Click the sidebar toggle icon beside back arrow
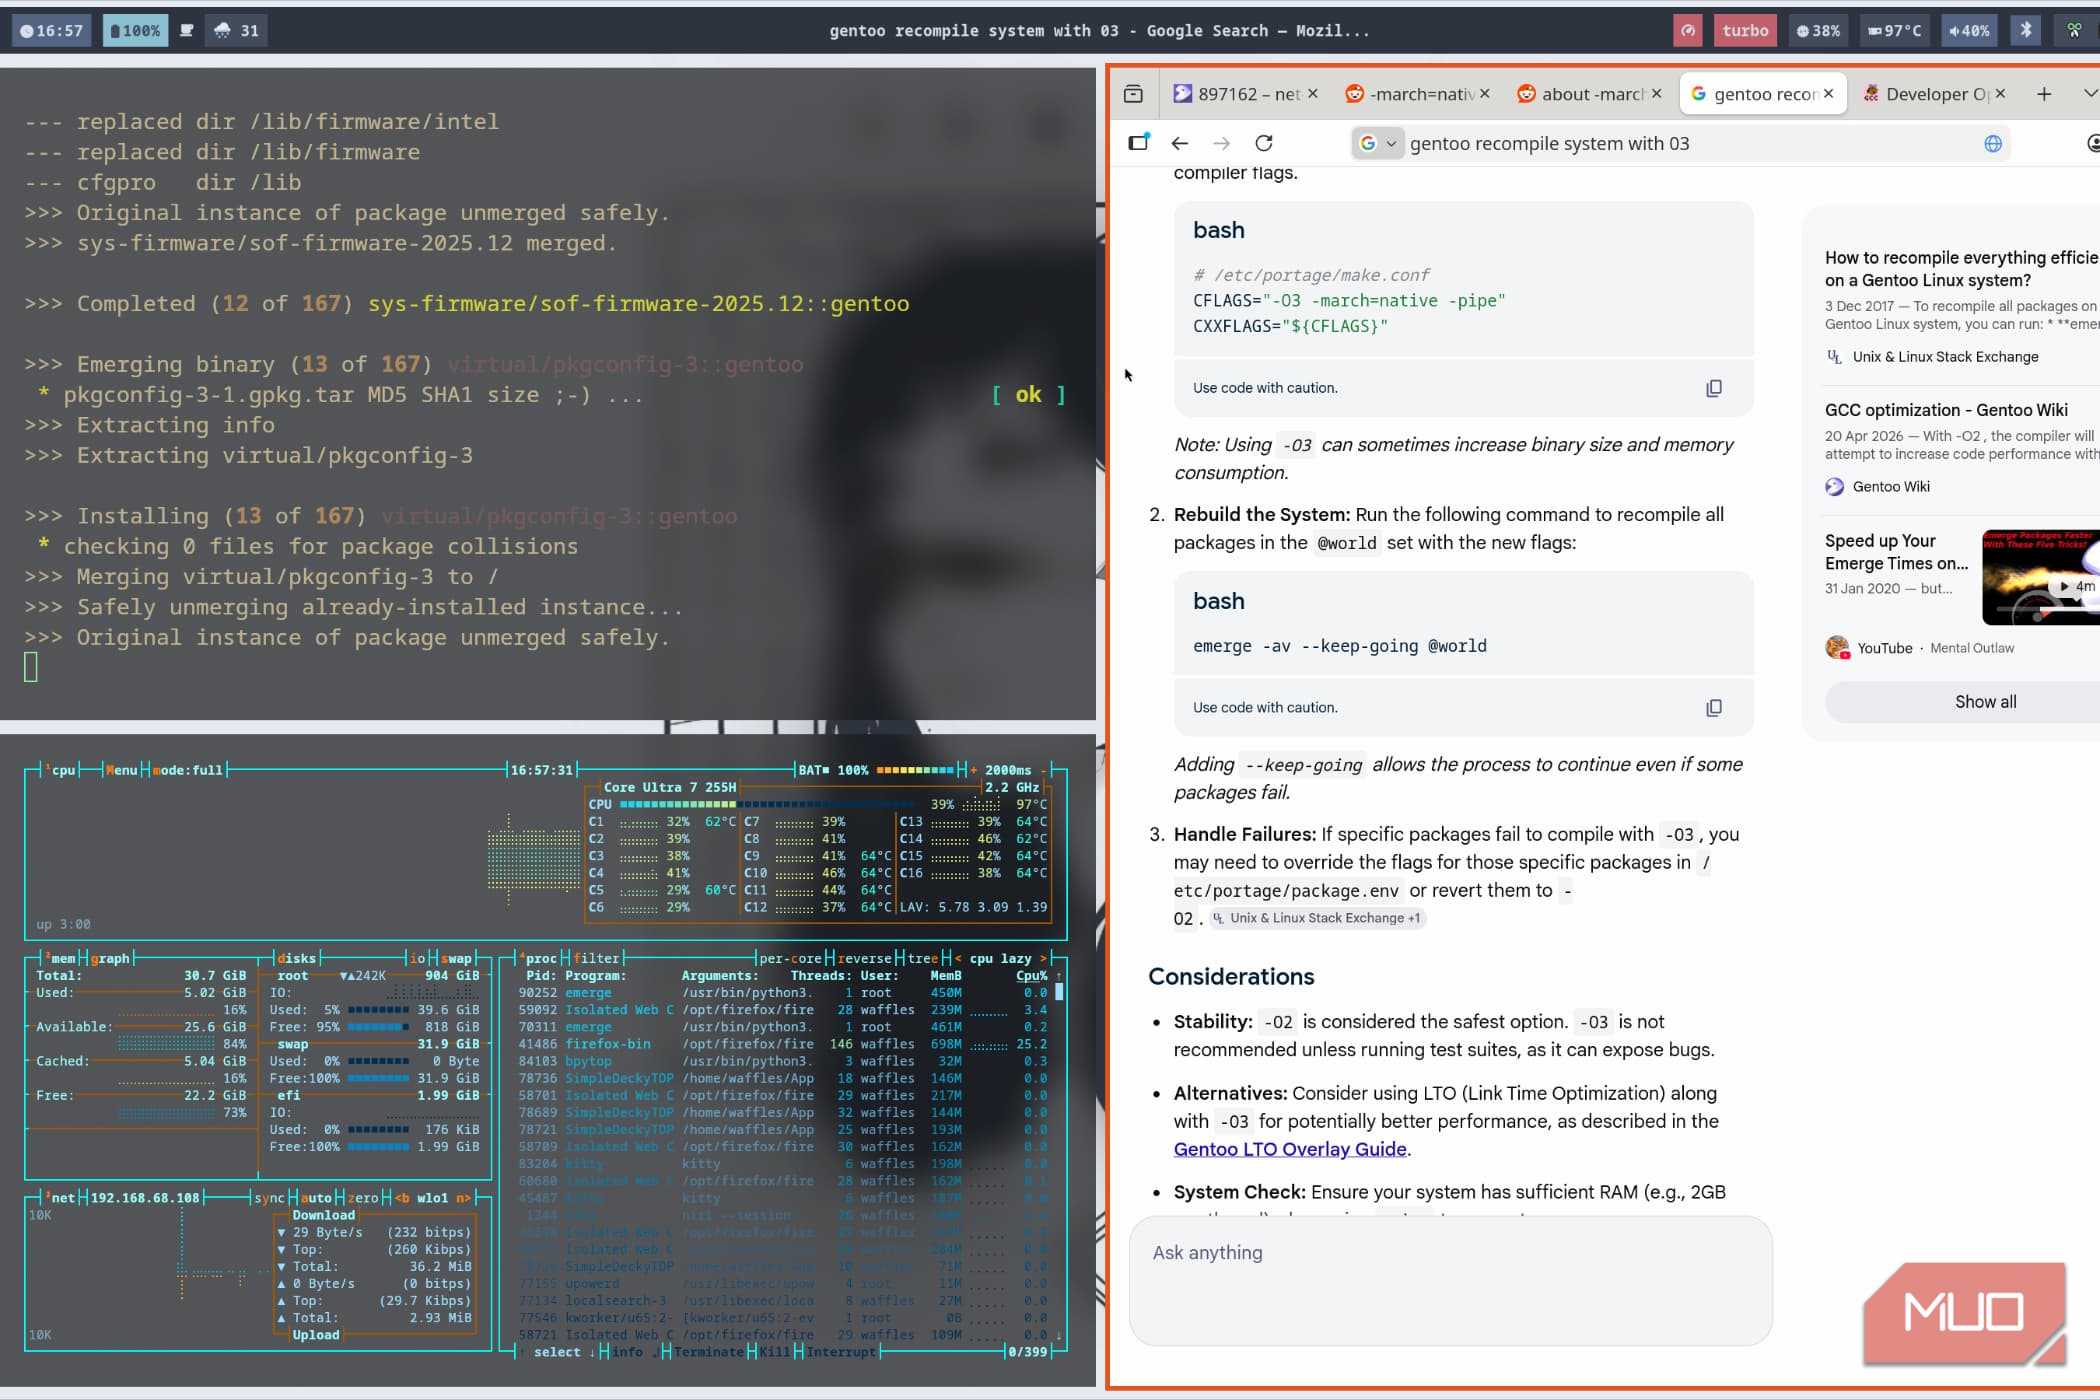Screen dimensions: 2100x1400 click(x=1138, y=142)
